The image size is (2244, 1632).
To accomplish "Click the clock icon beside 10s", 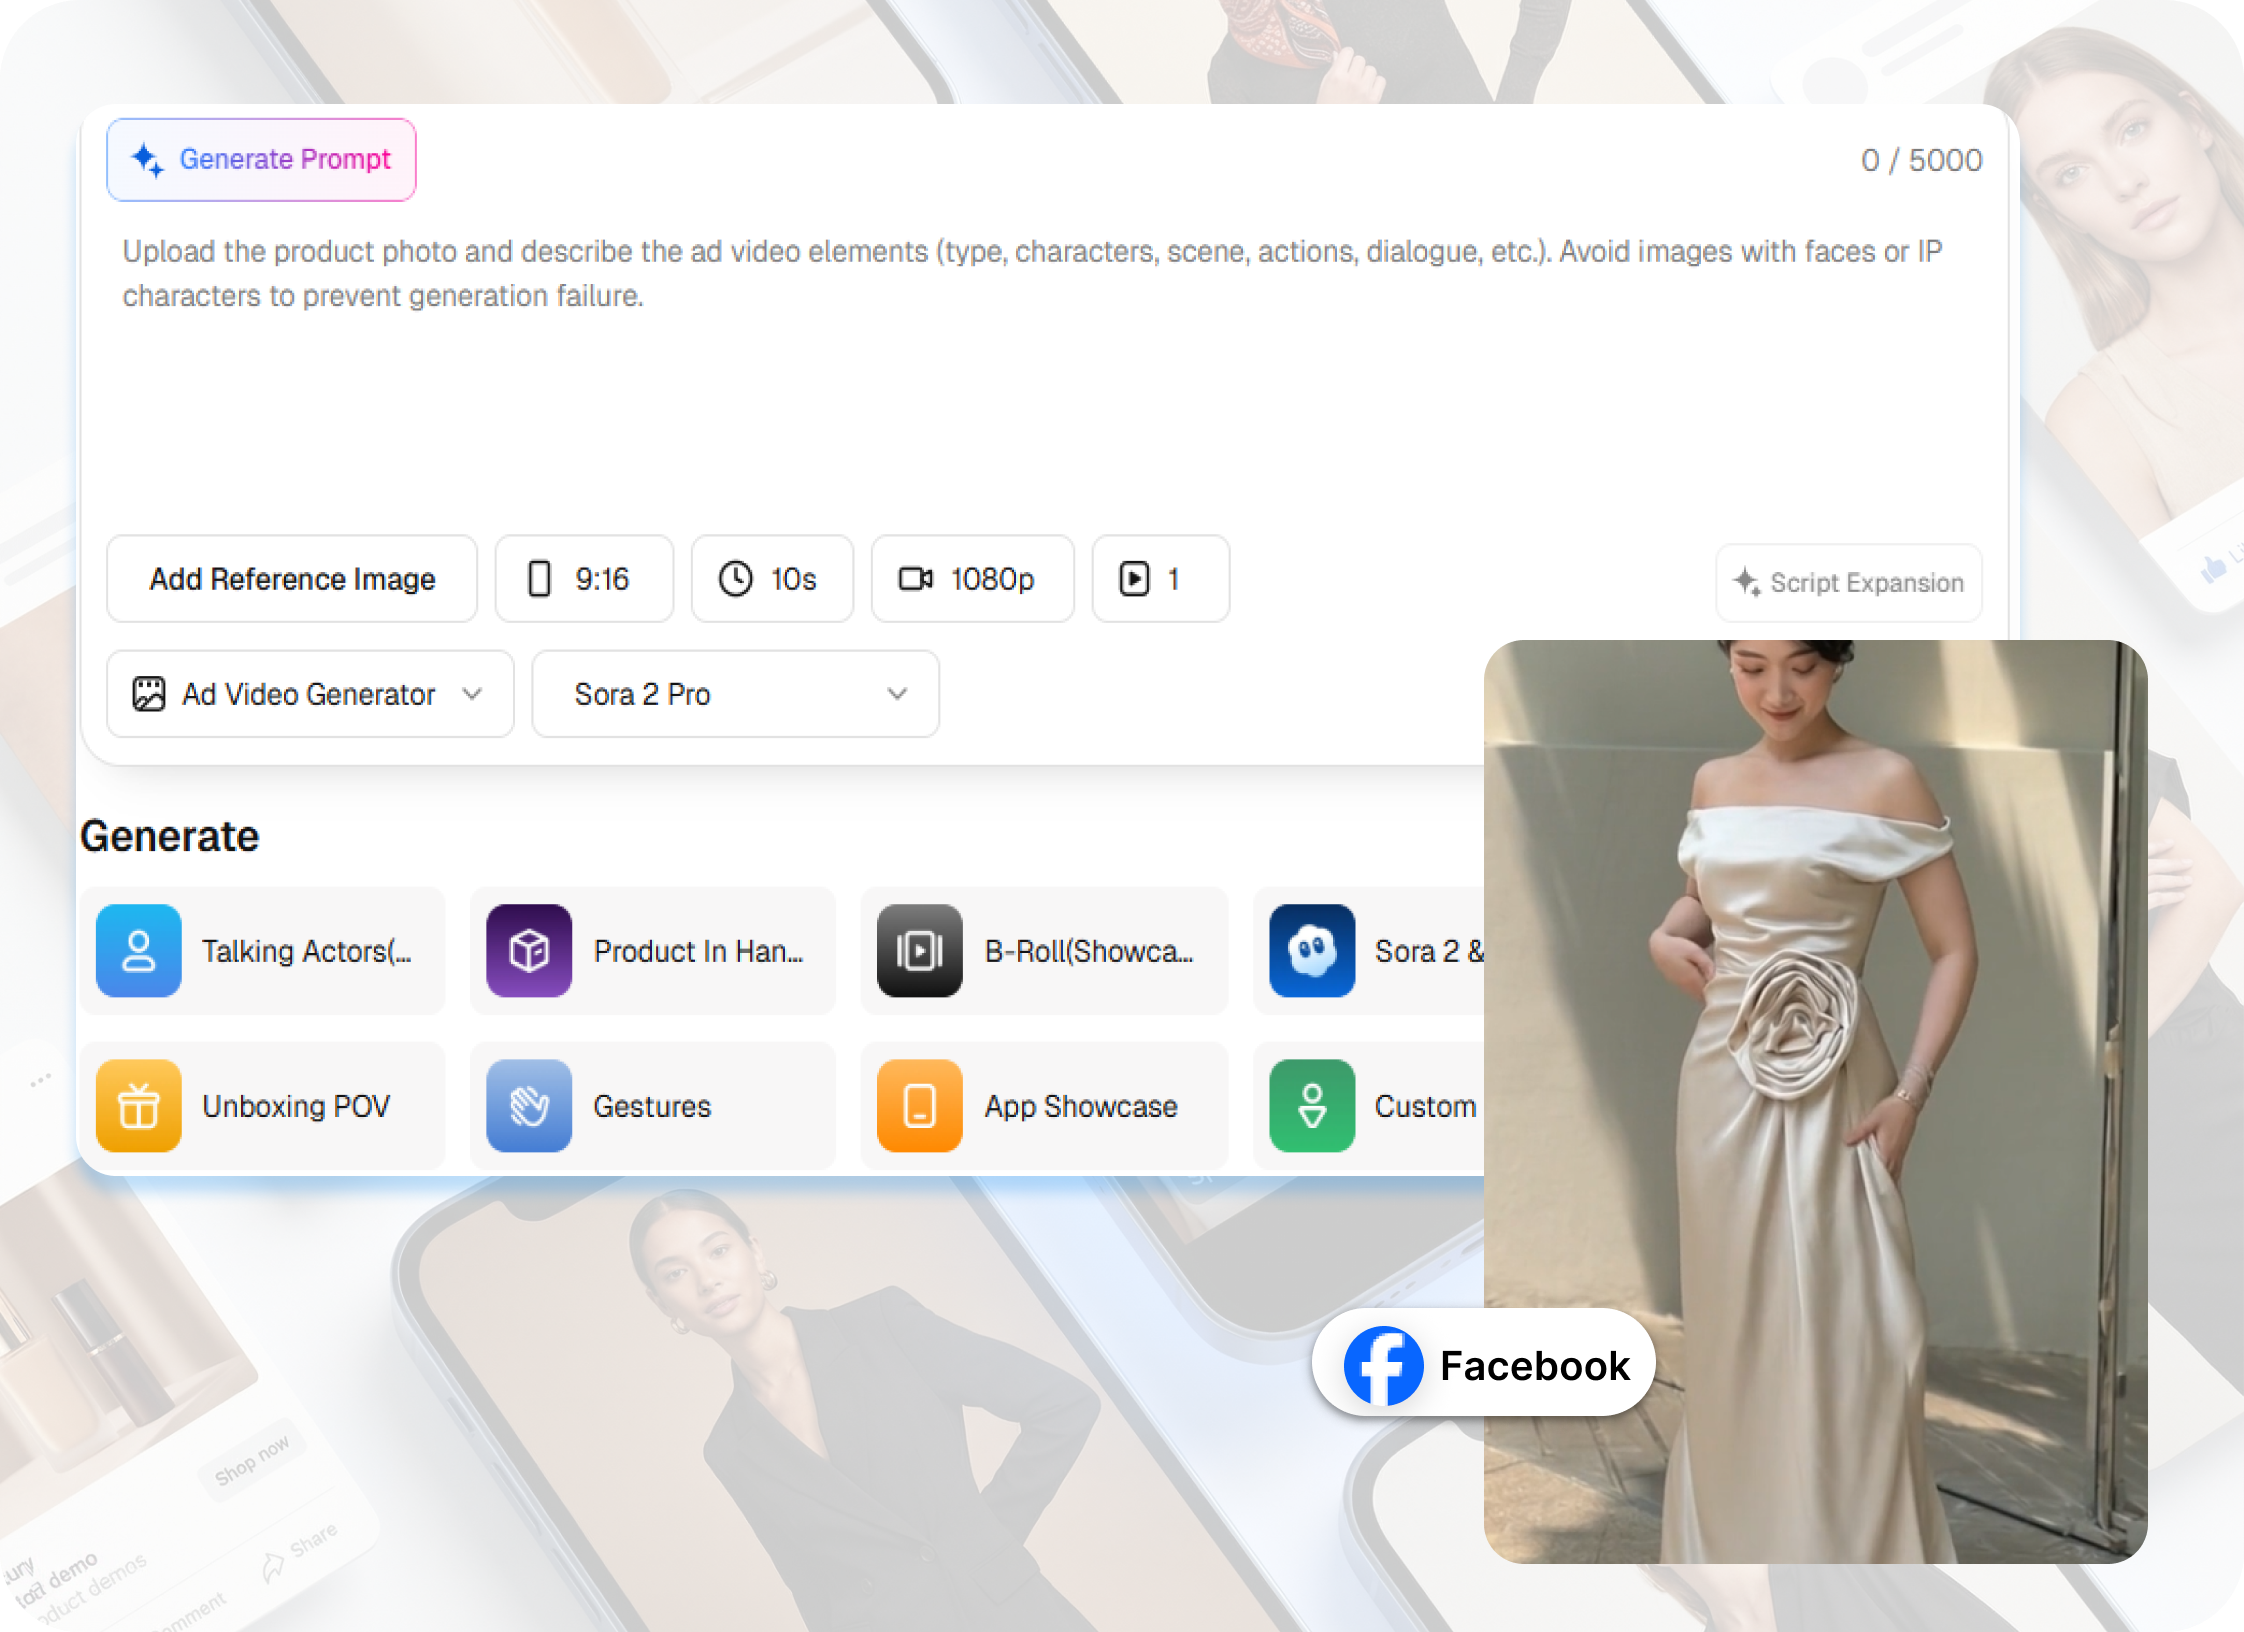I will (736, 579).
